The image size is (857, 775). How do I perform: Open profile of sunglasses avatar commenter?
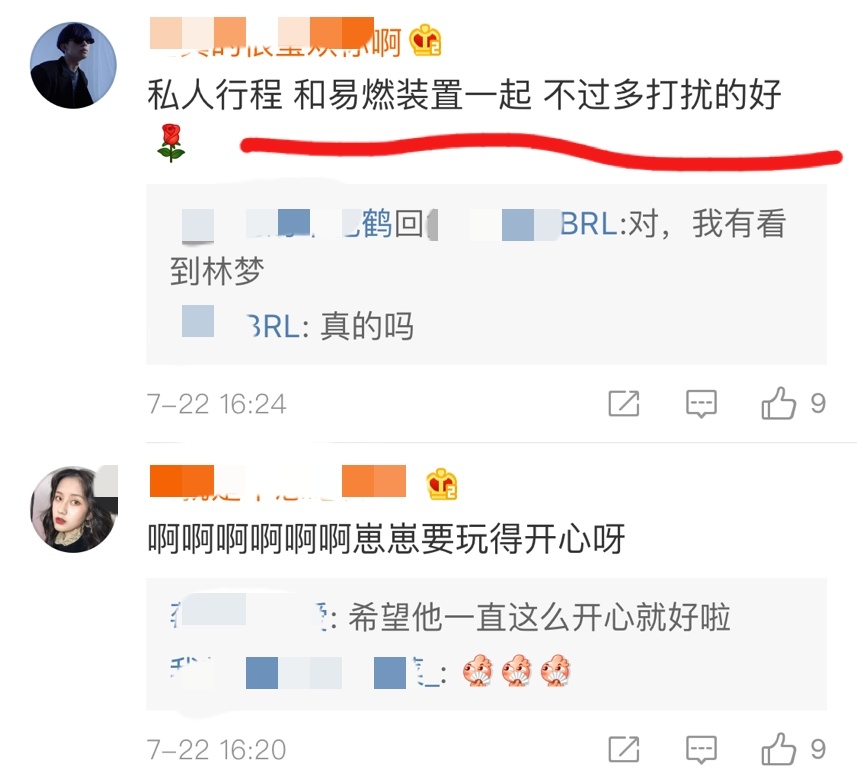click(x=73, y=66)
